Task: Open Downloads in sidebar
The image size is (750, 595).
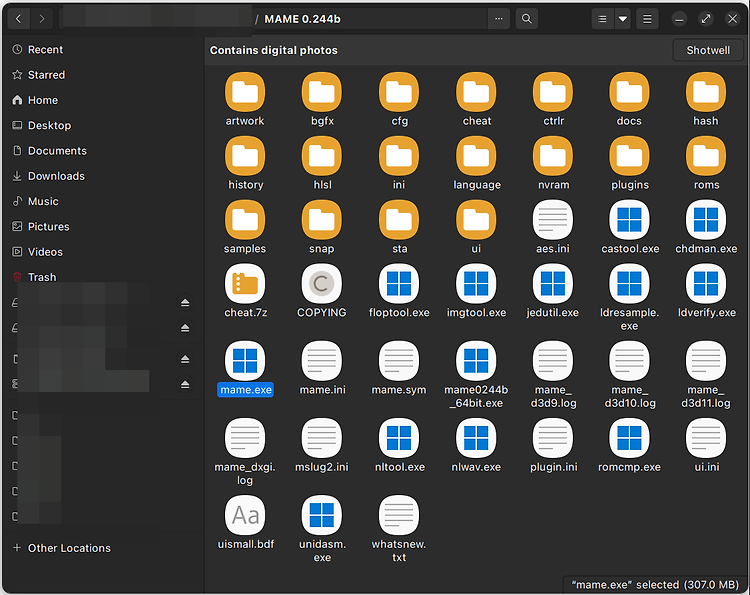Action: (x=102, y=176)
